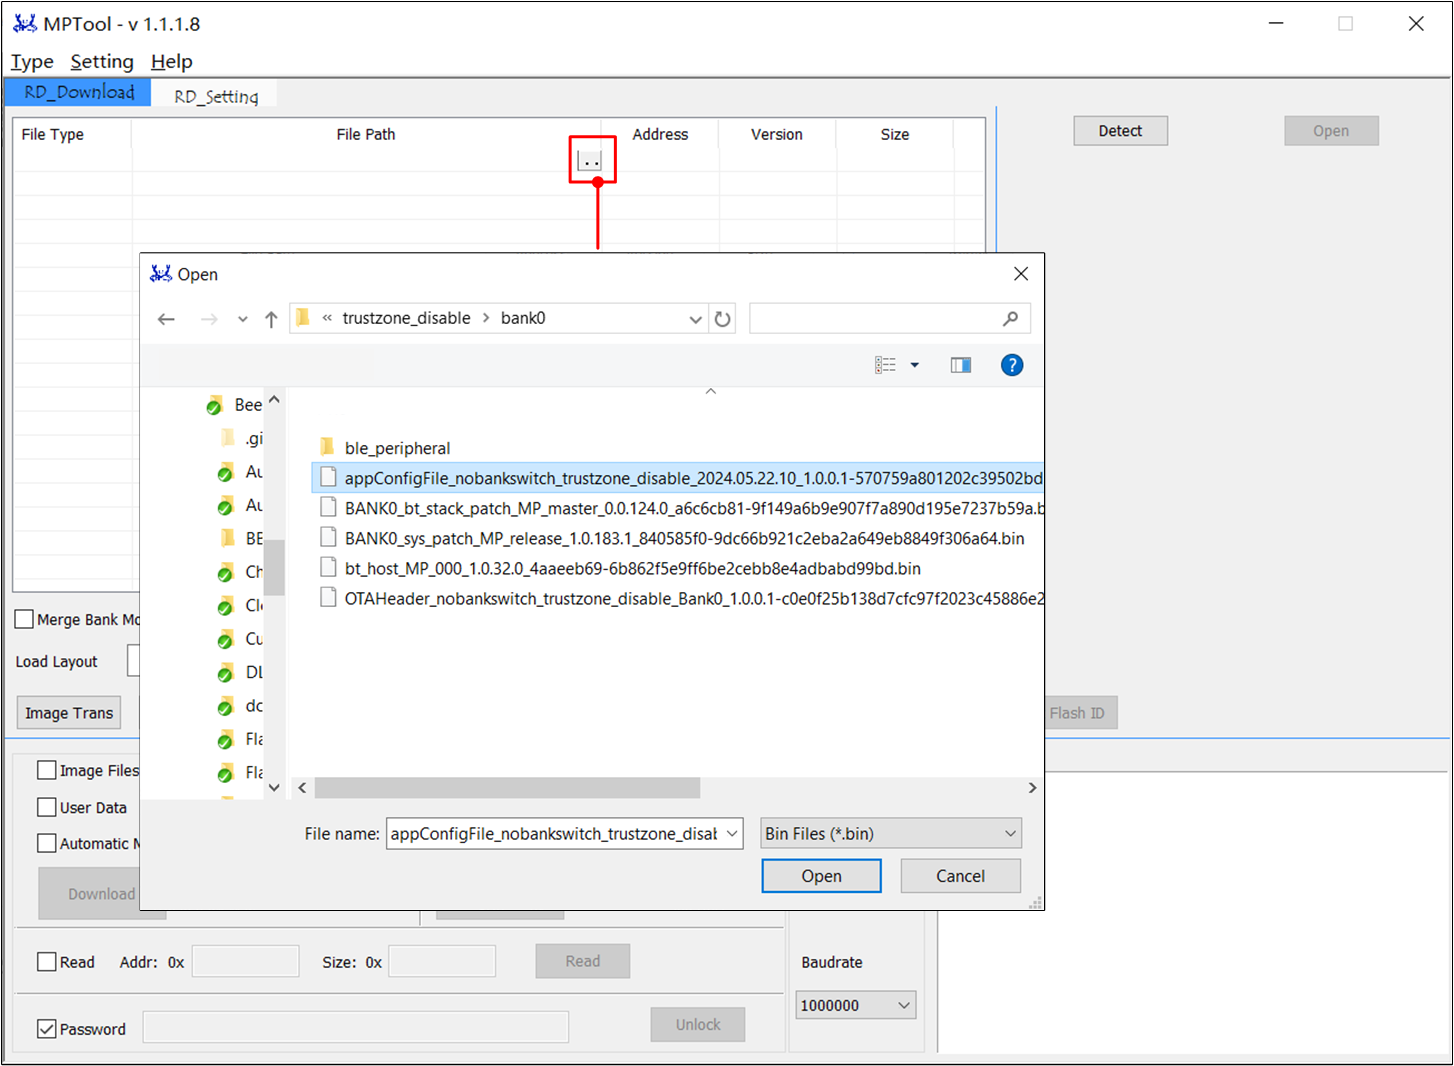
Task: Go back using the dialog's back arrow
Action: 166,319
